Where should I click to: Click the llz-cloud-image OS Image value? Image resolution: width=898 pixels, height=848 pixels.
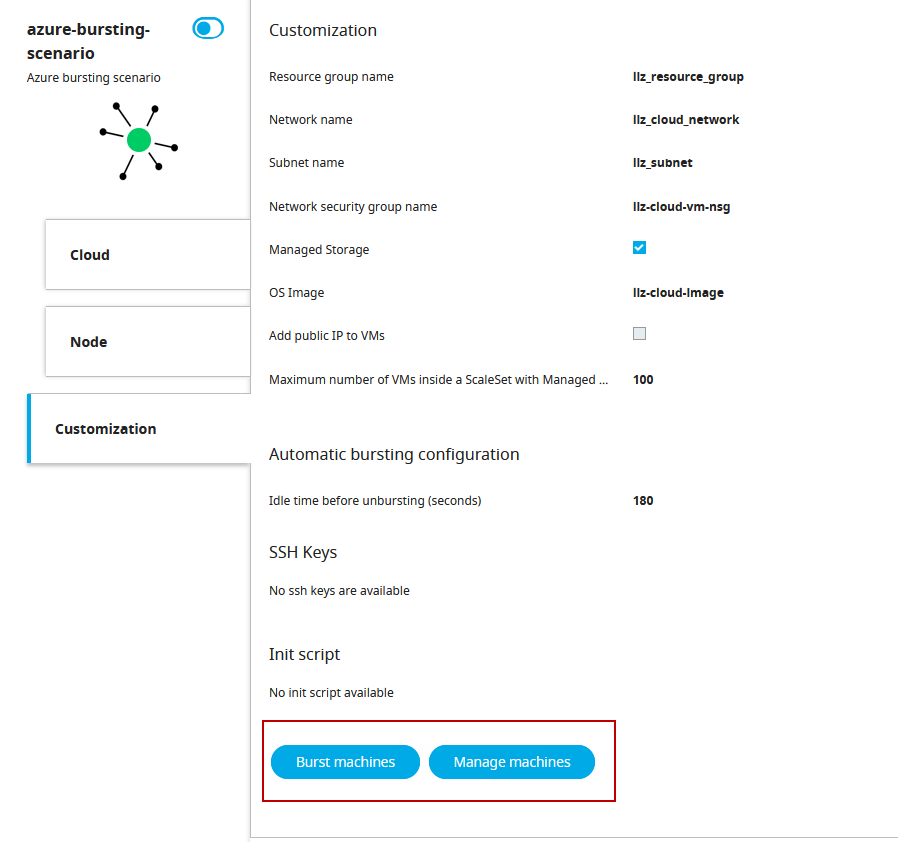[678, 293]
